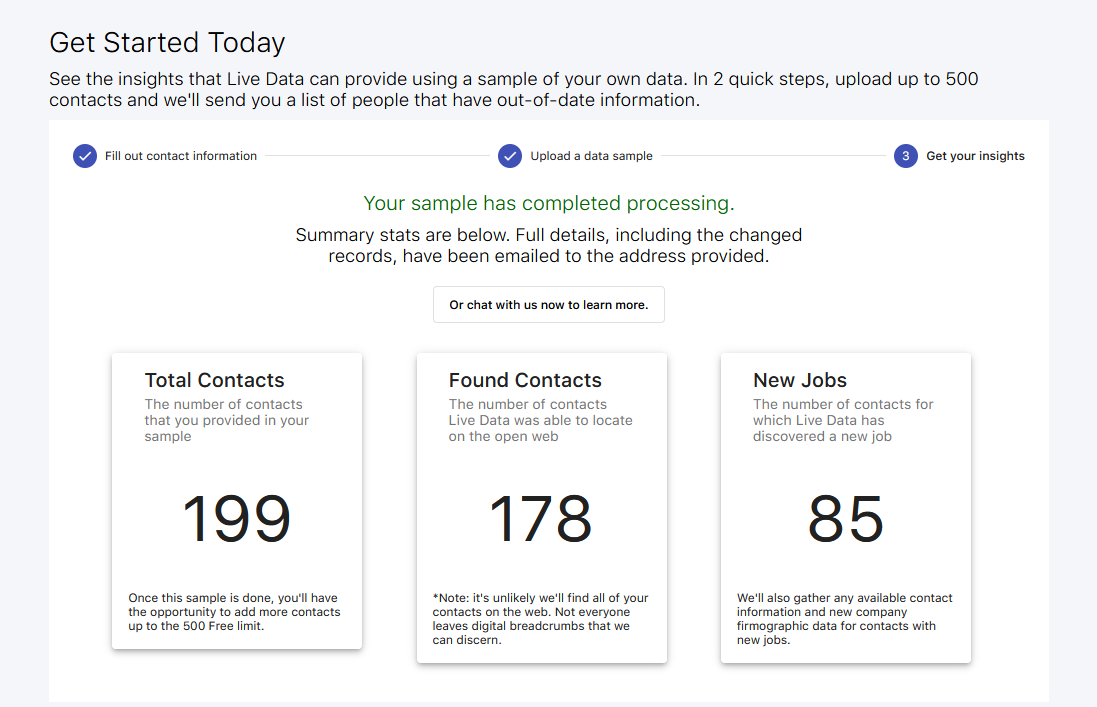Click the 500 Free limit description text
The height and width of the screenshot is (707, 1097).
pos(236,611)
